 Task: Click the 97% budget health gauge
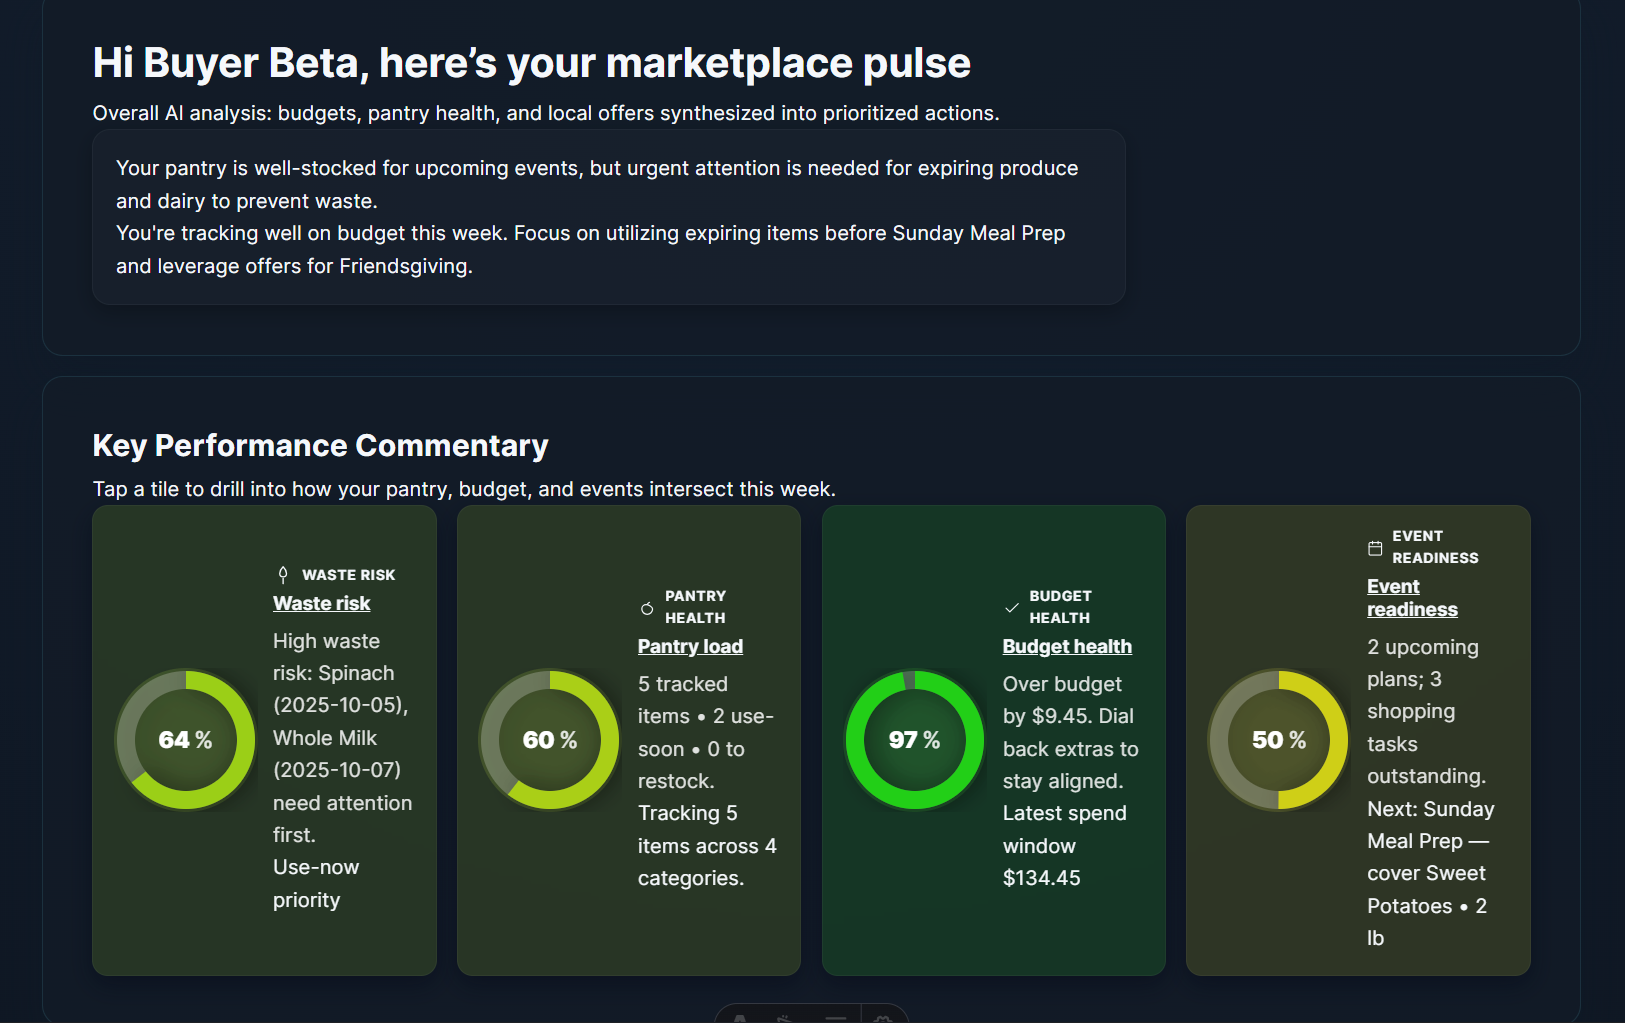point(915,740)
